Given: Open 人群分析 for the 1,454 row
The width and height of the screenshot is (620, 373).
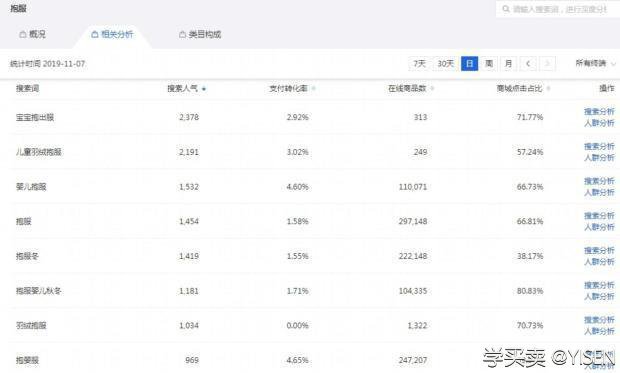Looking at the screenshot, I should (599, 227).
